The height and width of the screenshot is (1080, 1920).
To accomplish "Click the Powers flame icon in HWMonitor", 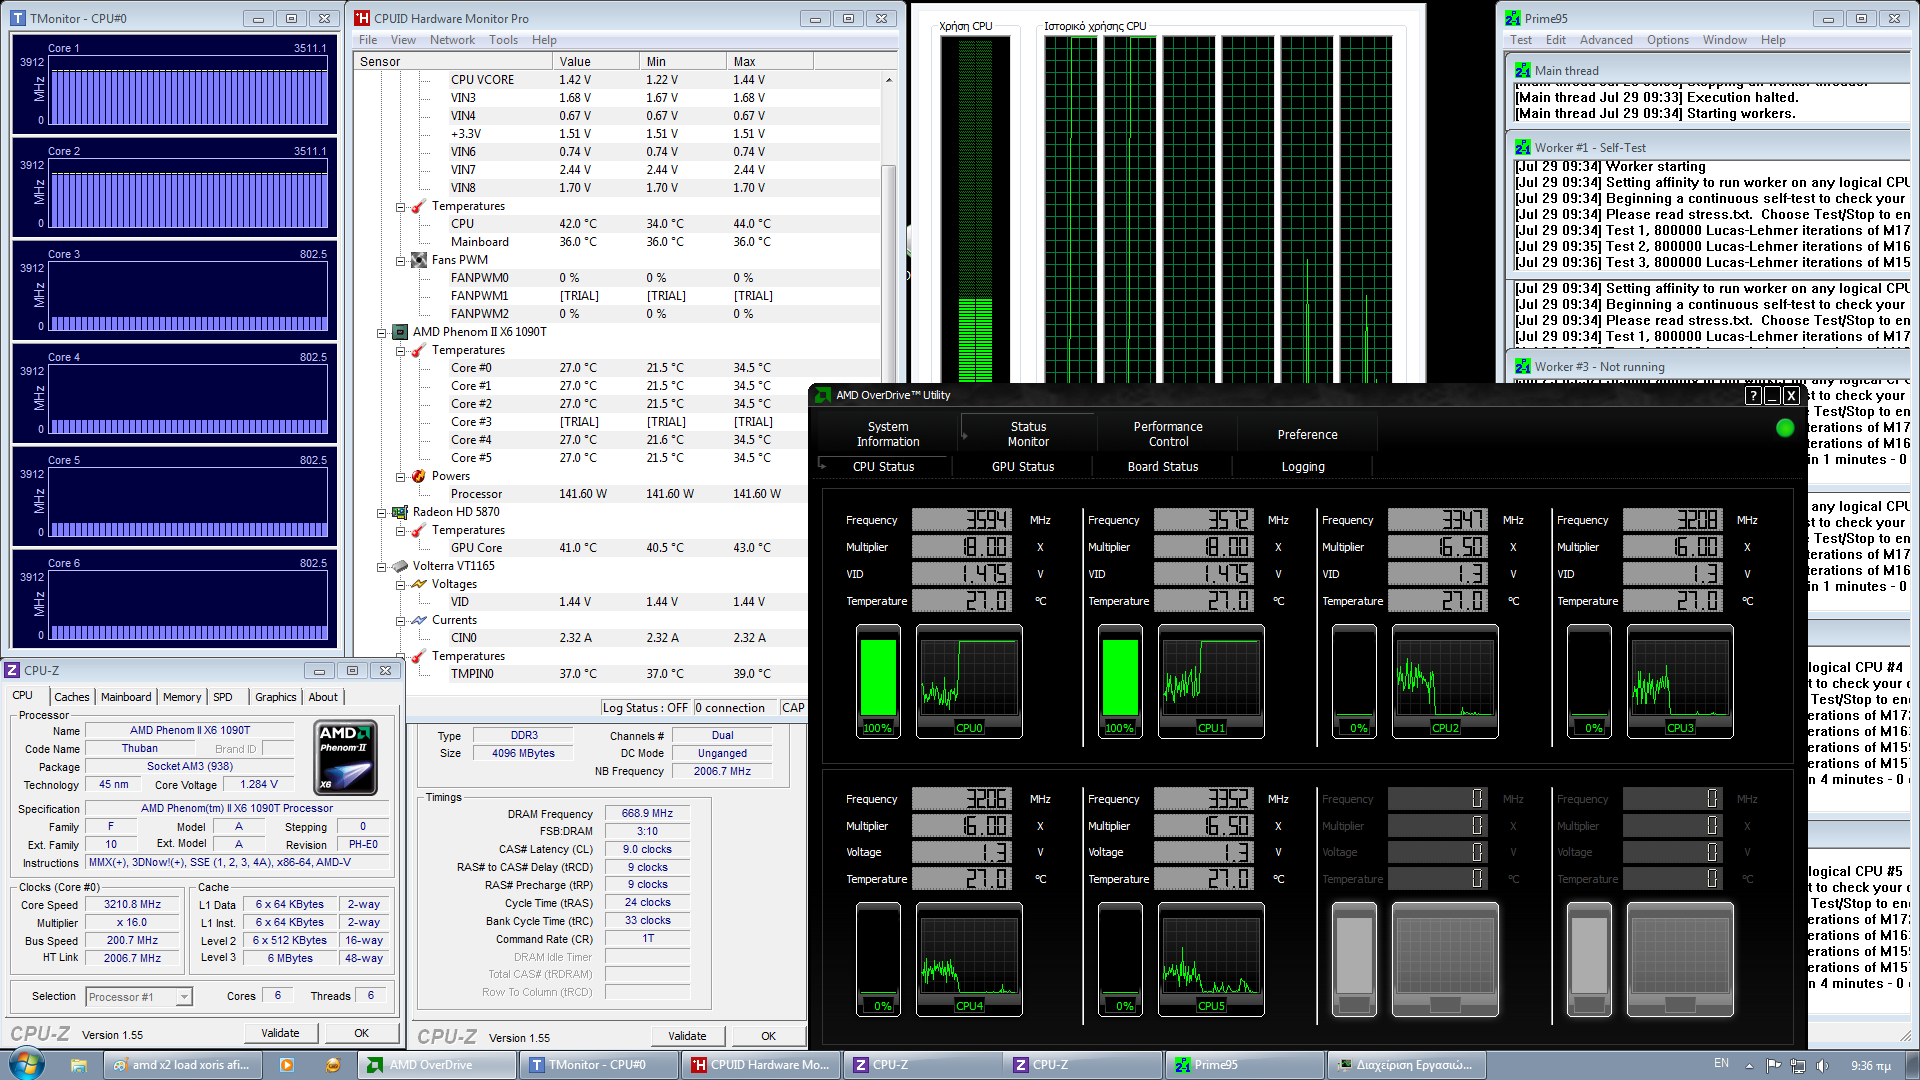I will click(x=419, y=476).
